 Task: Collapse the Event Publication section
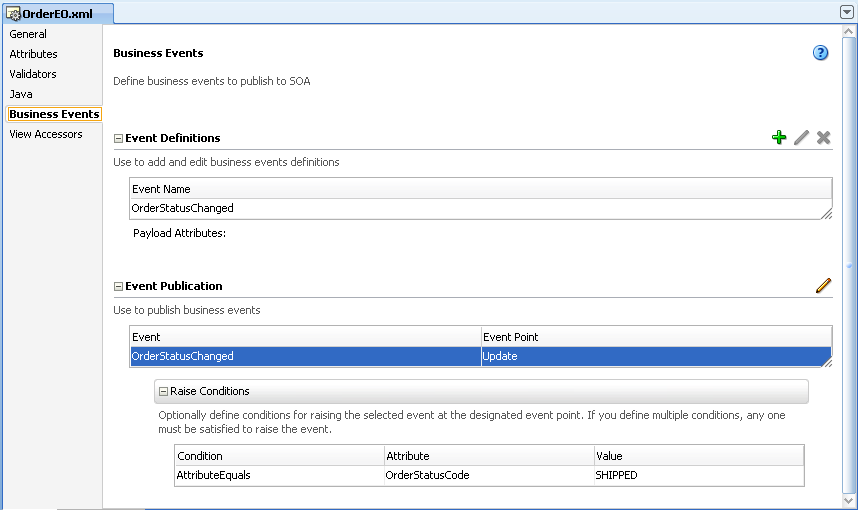[119, 287]
